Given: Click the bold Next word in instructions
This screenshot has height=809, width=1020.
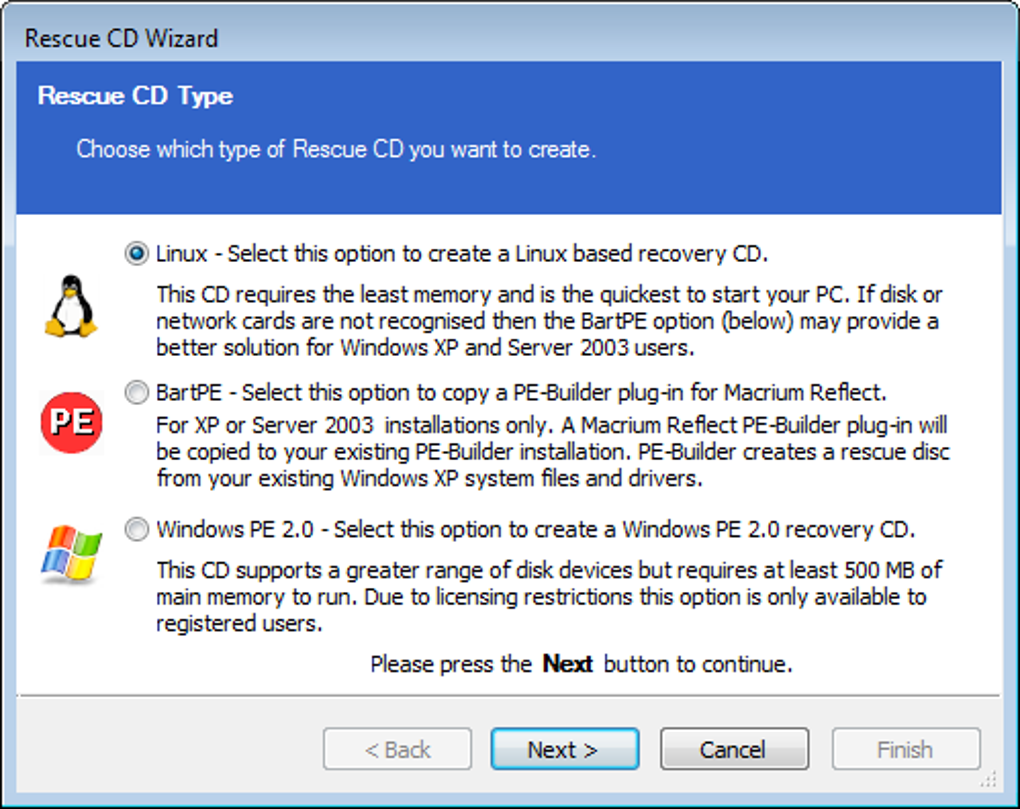Looking at the screenshot, I should click(x=568, y=664).
